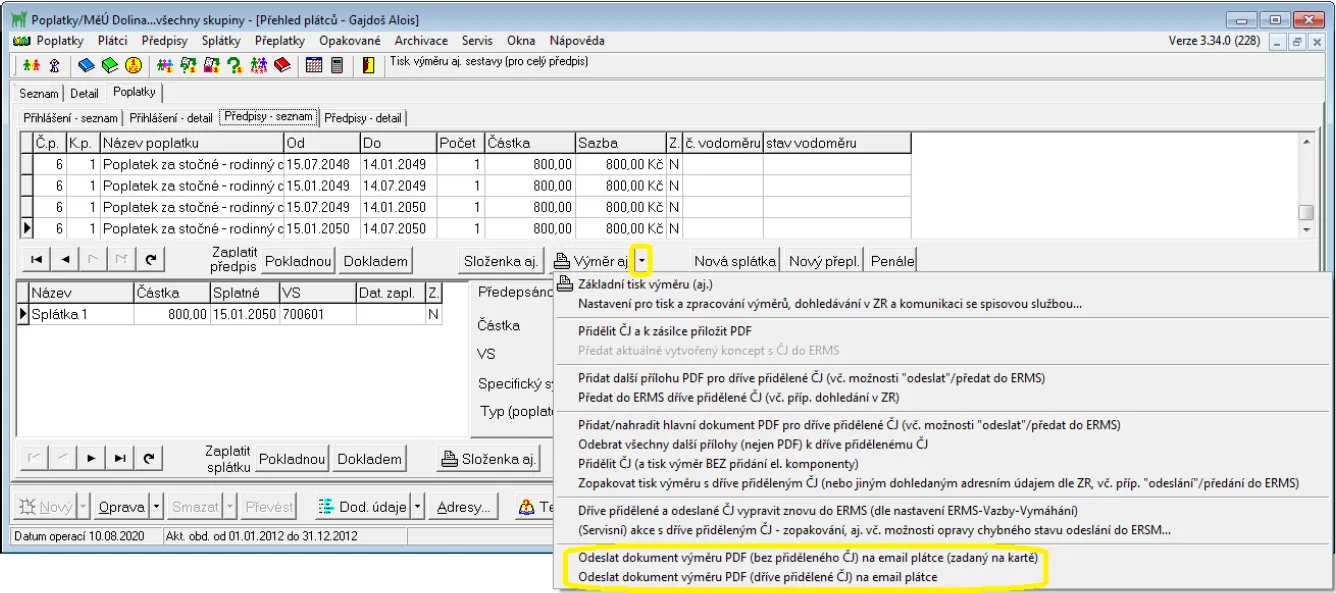Expand the Dod. údaje dropdown arrow
Viewport: 1336px width, 593px height.
pos(419,507)
